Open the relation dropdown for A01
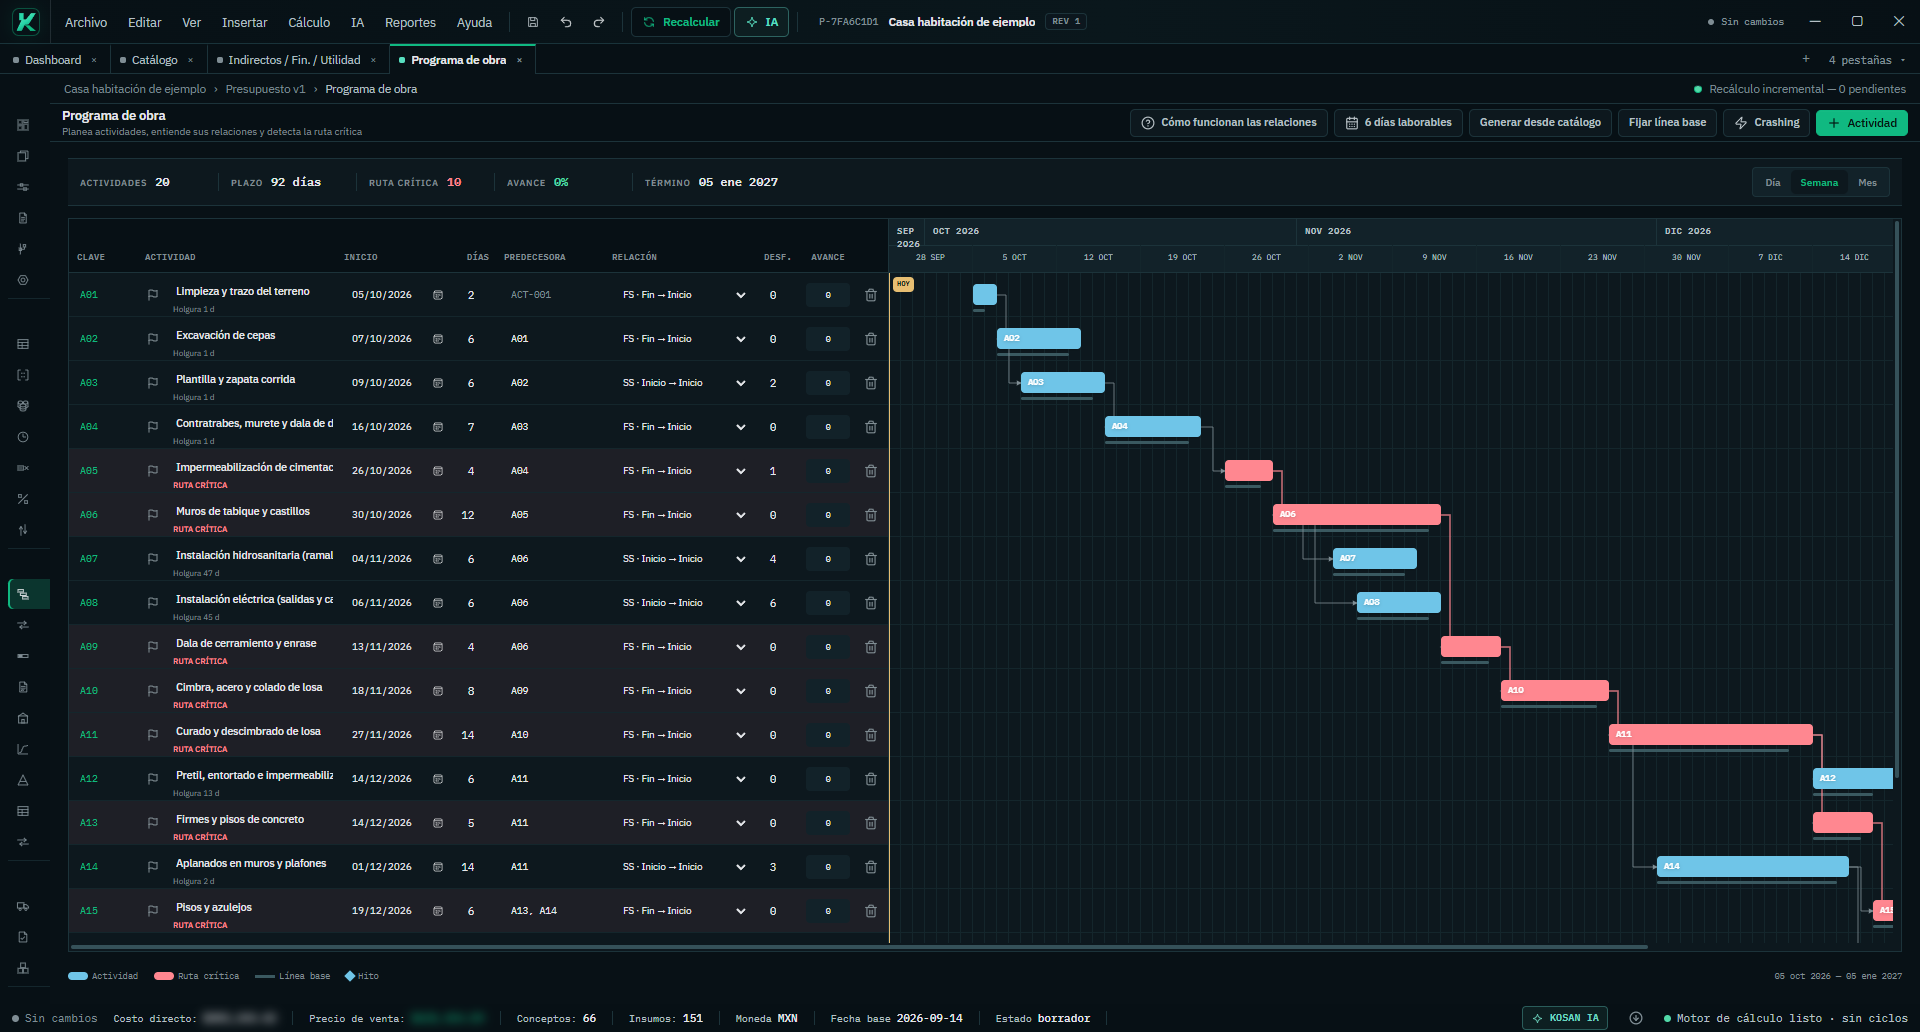This screenshot has width=1920, height=1032. point(741,295)
